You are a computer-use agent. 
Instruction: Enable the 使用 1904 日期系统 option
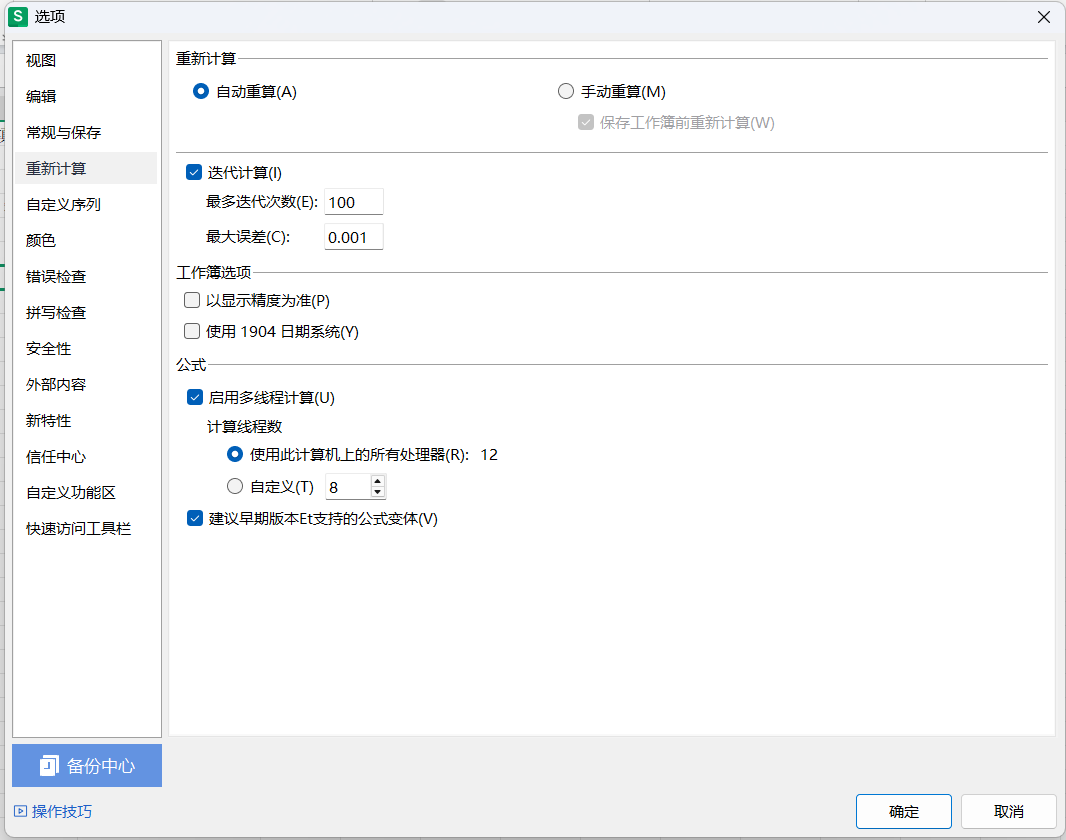point(191,331)
